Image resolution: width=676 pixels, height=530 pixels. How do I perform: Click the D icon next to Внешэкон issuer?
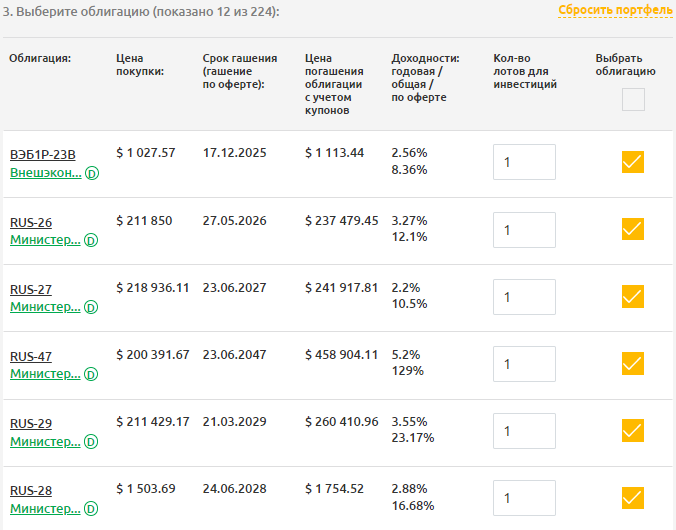(x=91, y=173)
